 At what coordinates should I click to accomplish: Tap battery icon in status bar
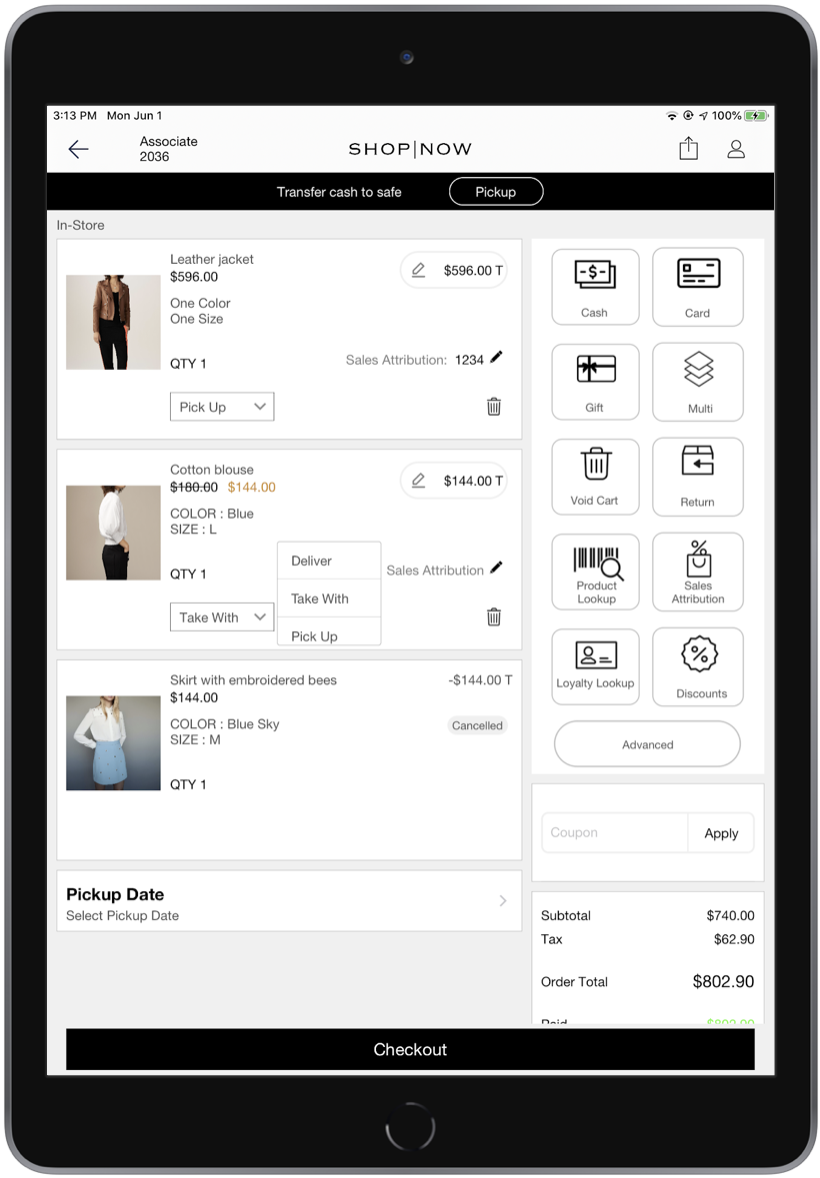click(x=755, y=116)
